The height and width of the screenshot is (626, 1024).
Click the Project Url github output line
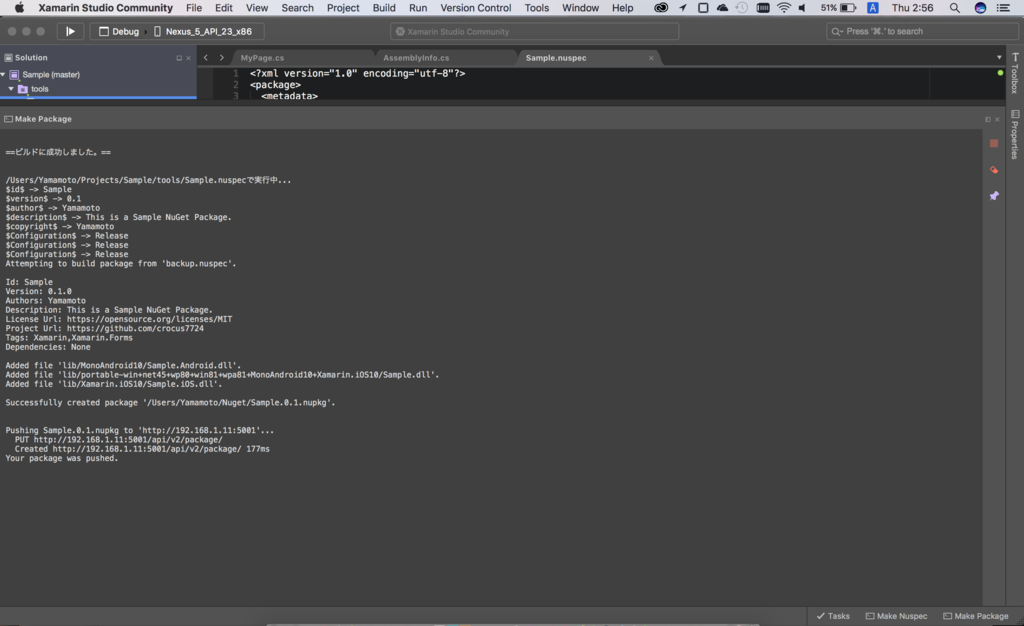[104, 328]
